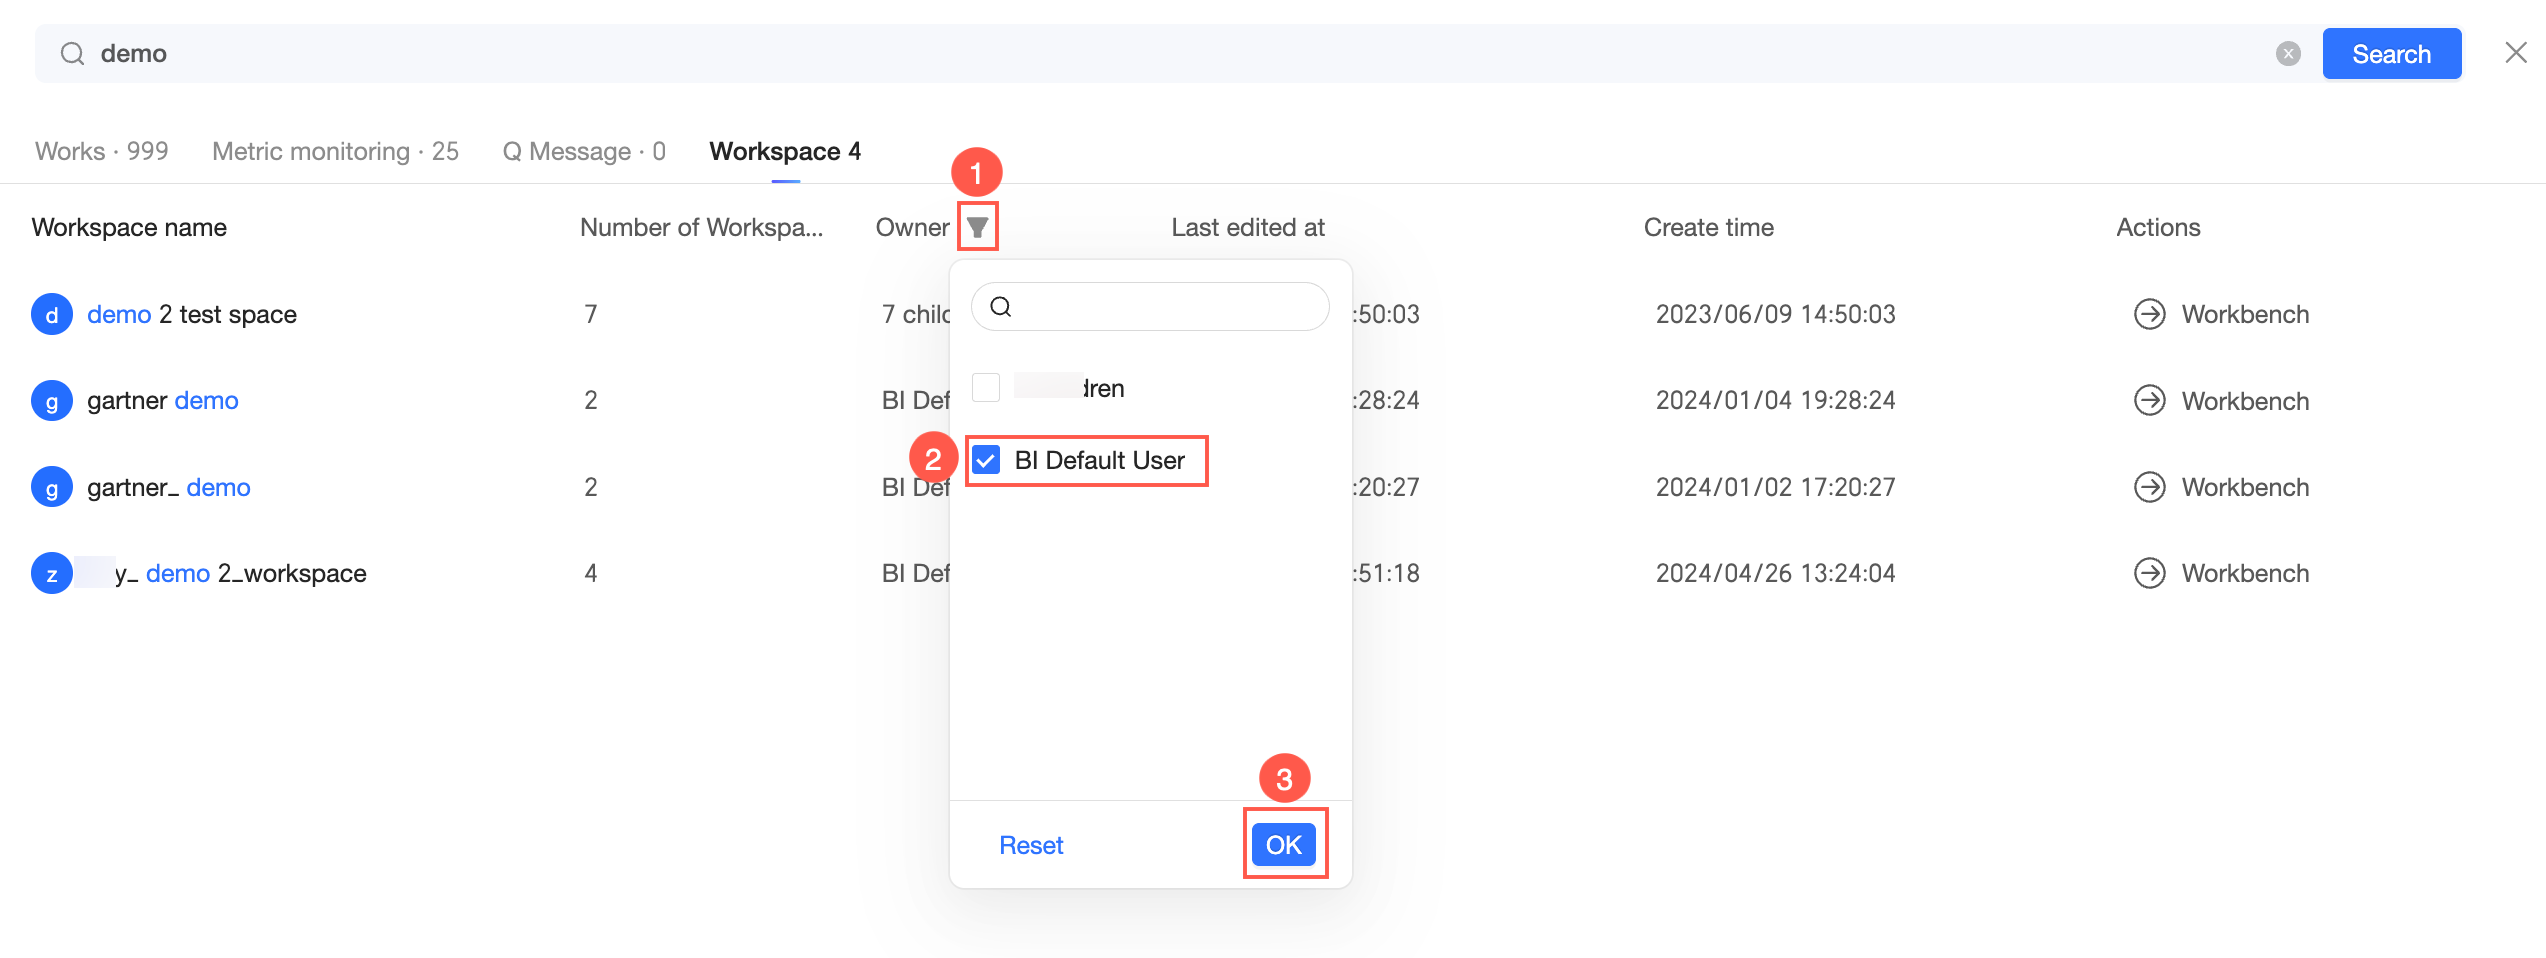Screen dimensions: 2546x958
Task: Switch to the Q Message · 0 tab
Action: 584,151
